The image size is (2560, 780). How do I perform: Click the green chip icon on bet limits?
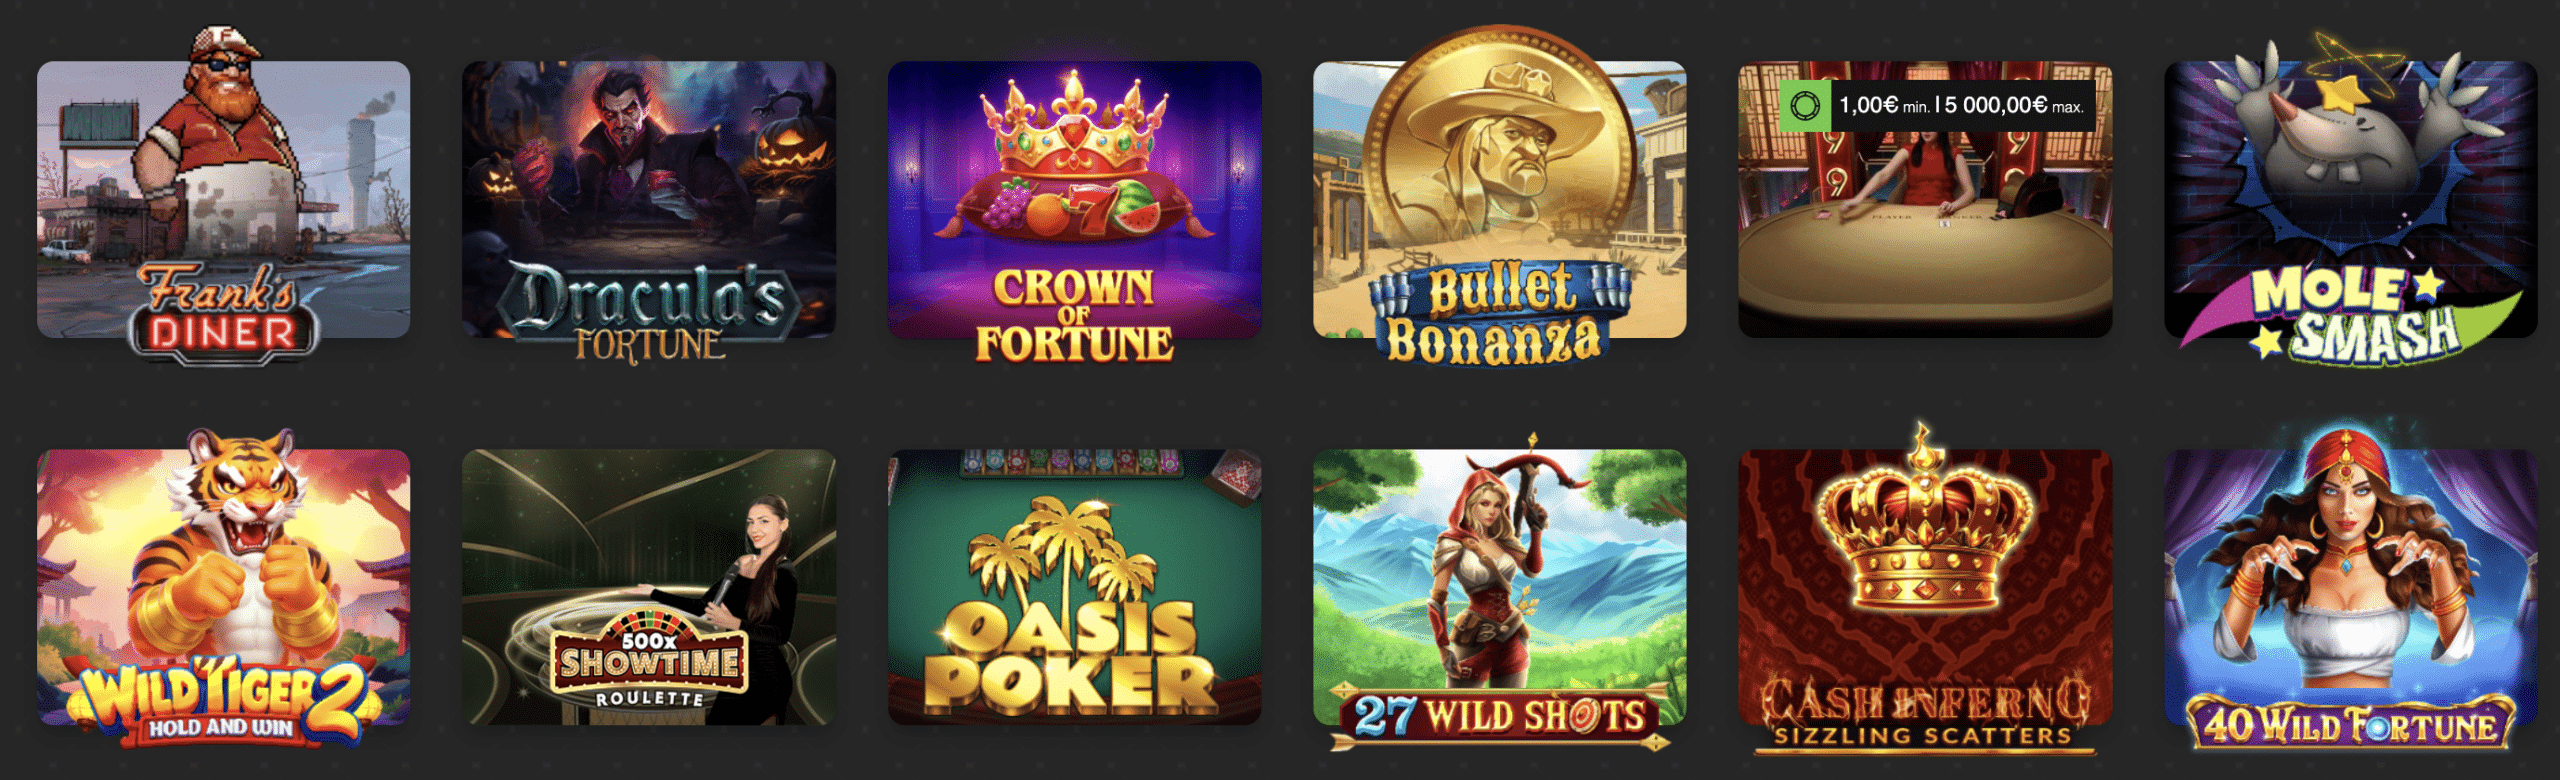(x=1805, y=105)
